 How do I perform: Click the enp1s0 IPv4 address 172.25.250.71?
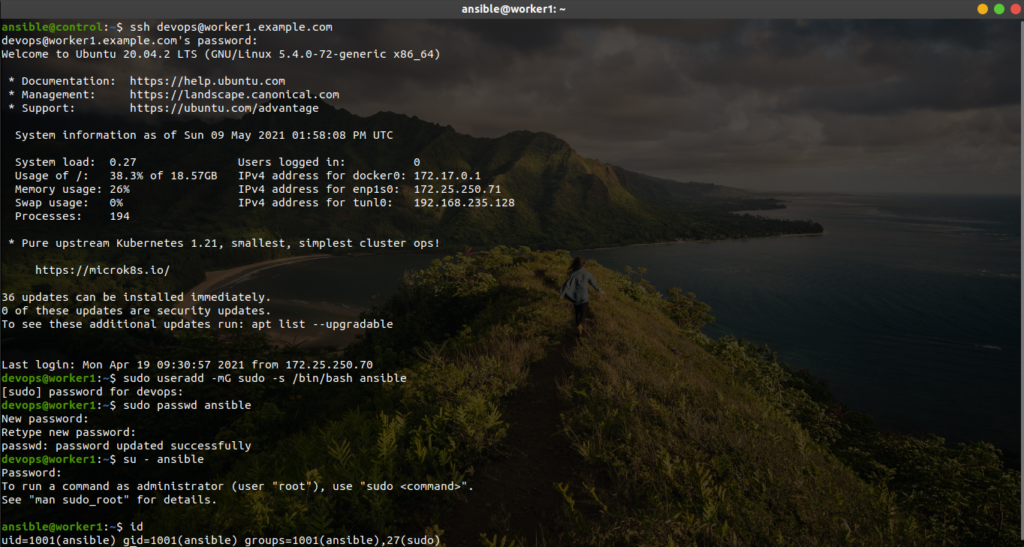(x=457, y=189)
